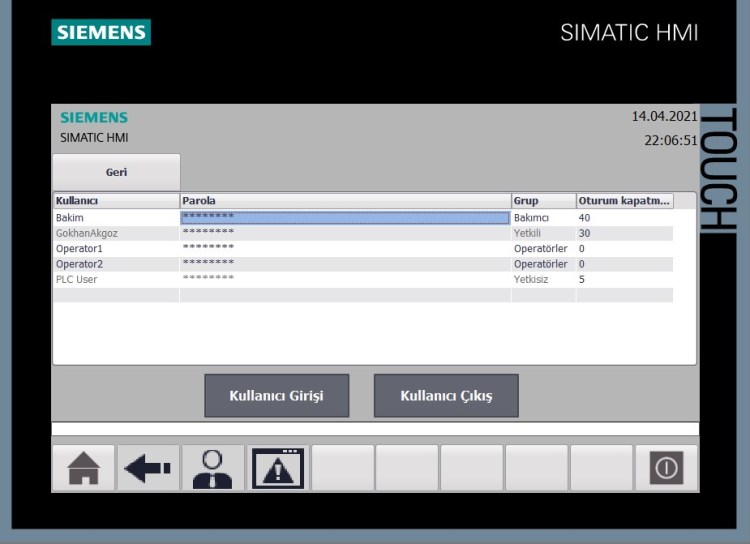Select the Oturum kapatm... column header

tap(624, 201)
